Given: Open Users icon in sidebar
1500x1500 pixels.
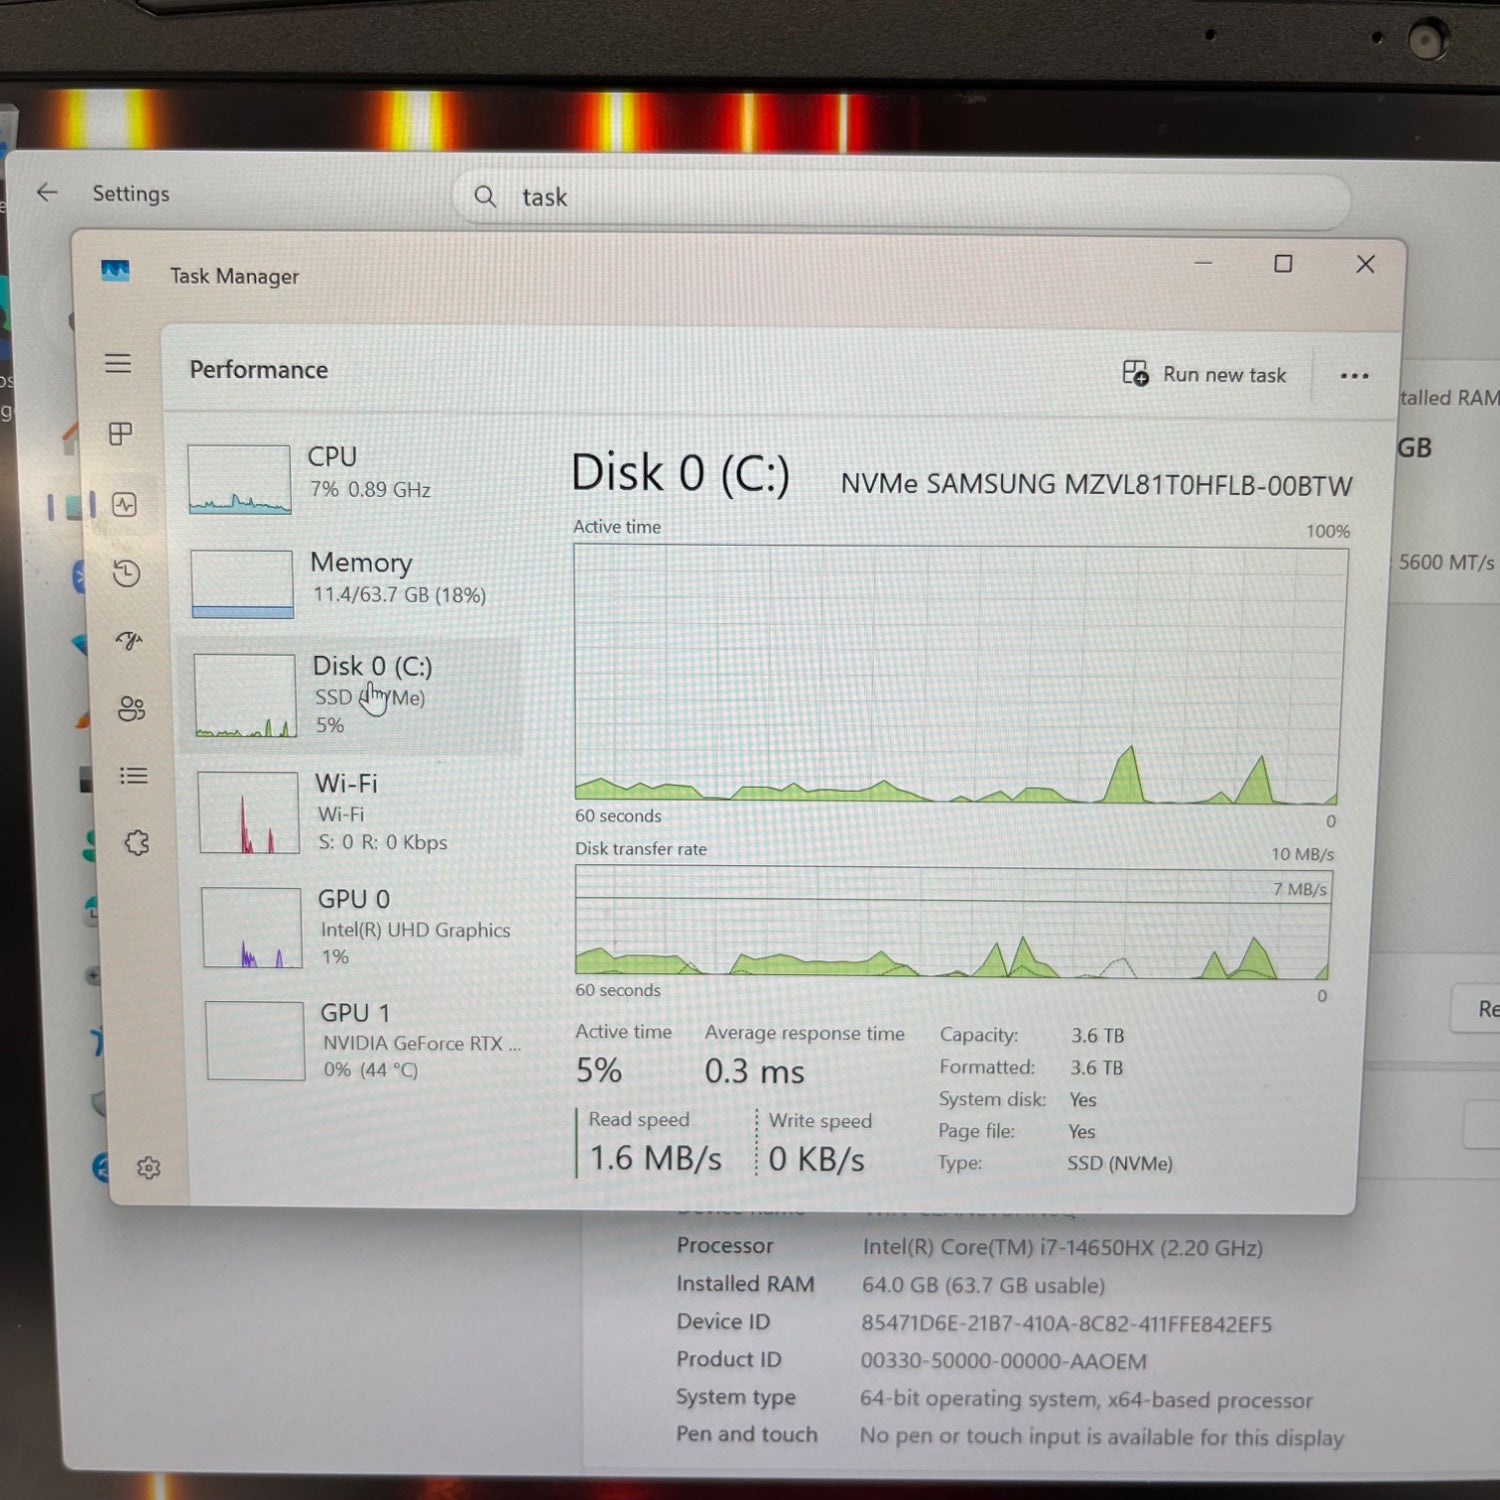Looking at the screenshot, I should [x=131, y=709].
